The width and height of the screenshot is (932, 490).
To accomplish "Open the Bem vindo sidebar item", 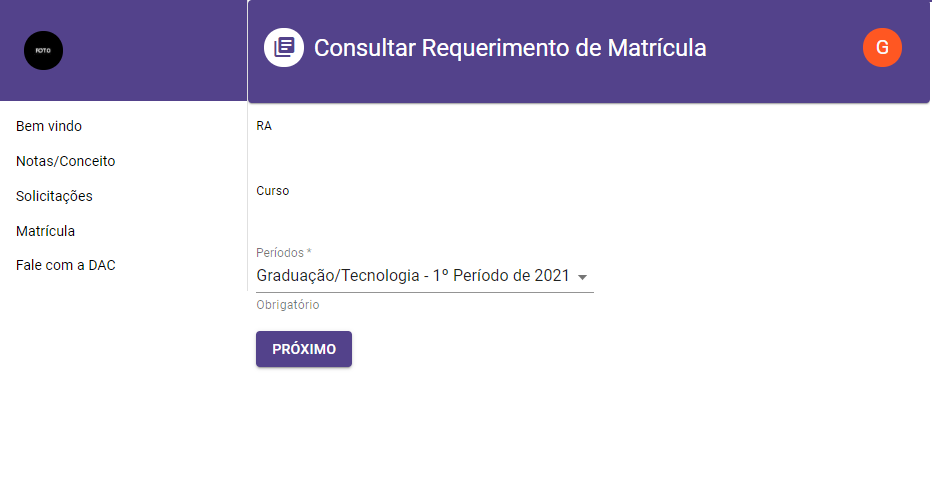I will tap(49, 126).
